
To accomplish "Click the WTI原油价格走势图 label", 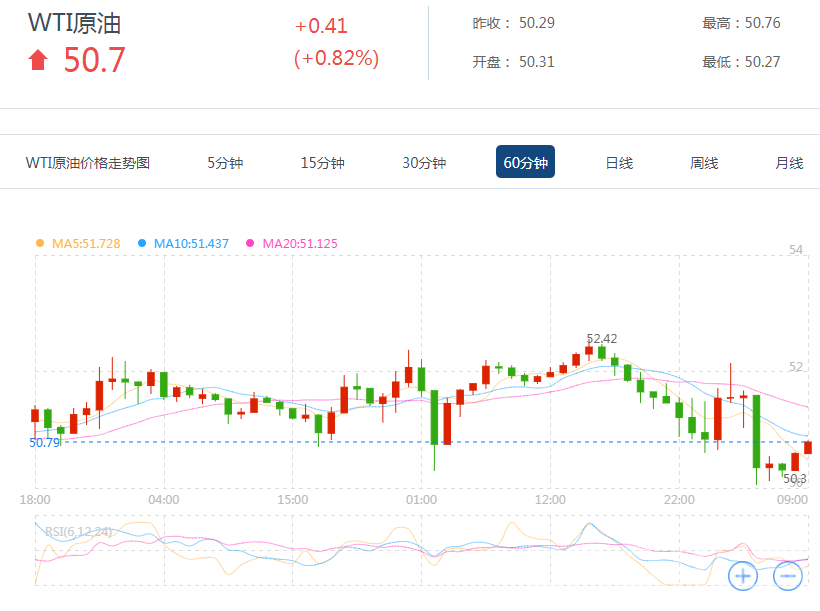I will click(x=88, y=163).
